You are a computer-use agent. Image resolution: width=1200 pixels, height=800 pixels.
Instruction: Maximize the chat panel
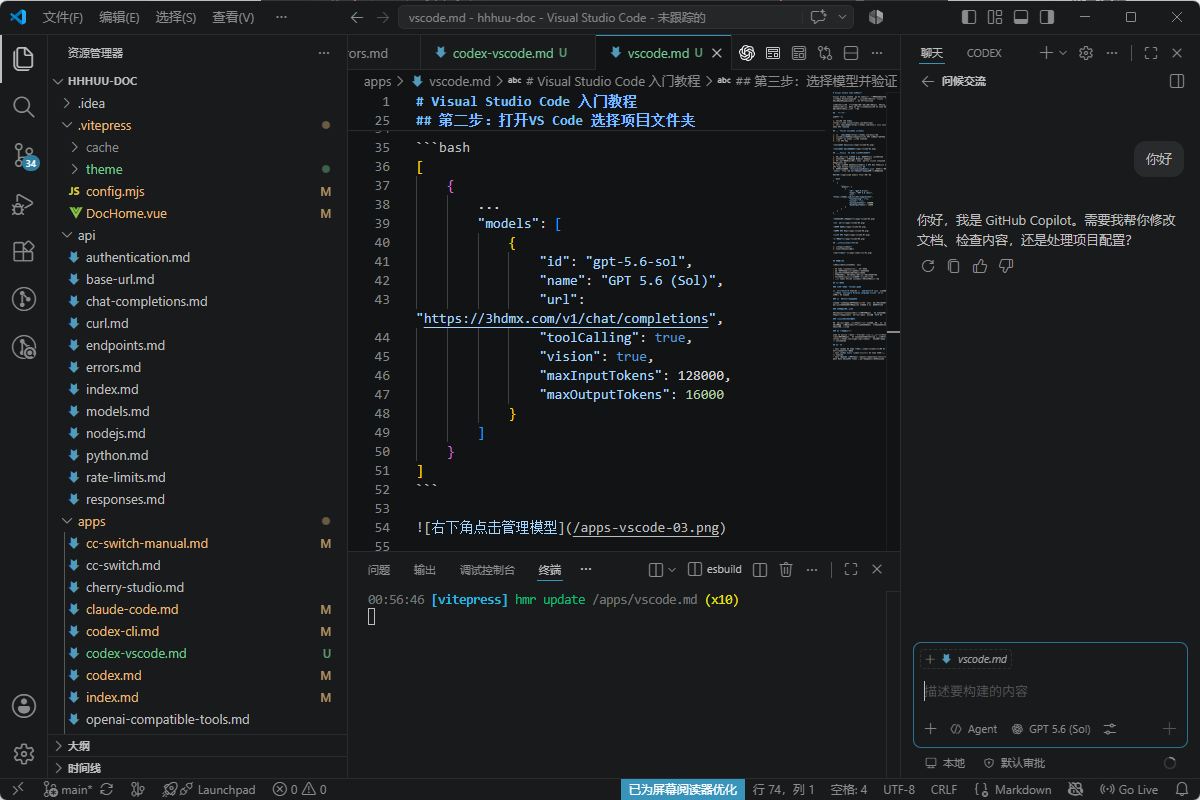[1151, 53]
